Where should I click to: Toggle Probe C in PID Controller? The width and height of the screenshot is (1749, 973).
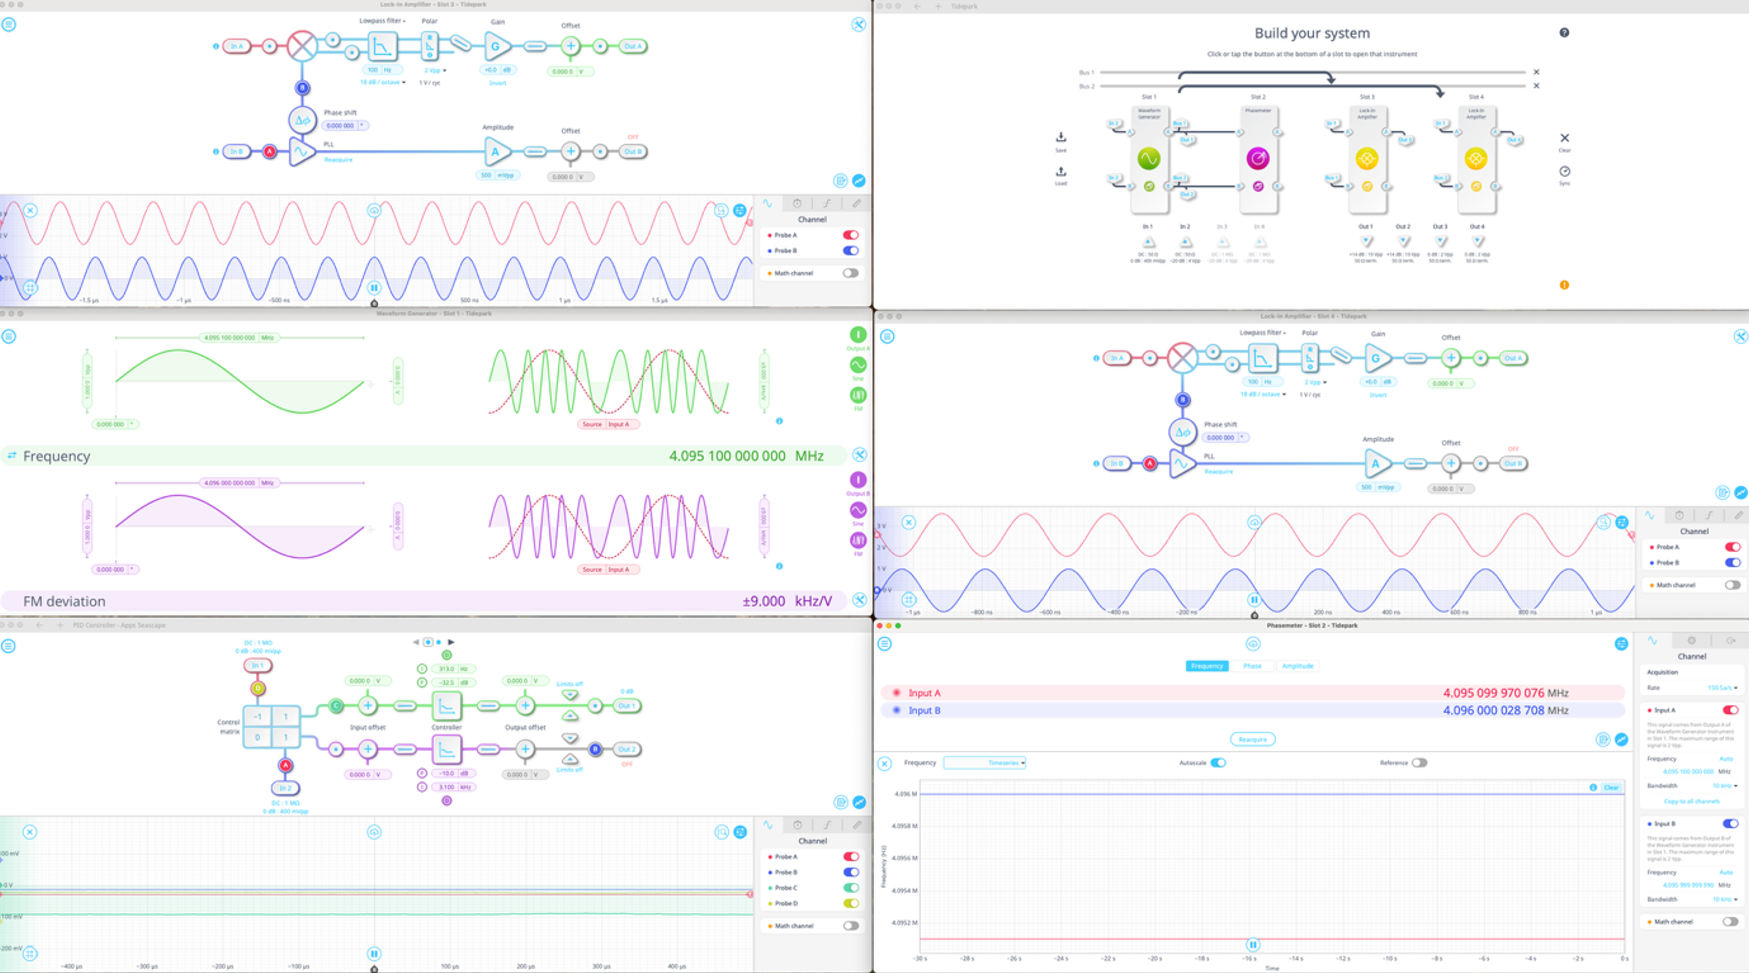(x=850, y=888)
